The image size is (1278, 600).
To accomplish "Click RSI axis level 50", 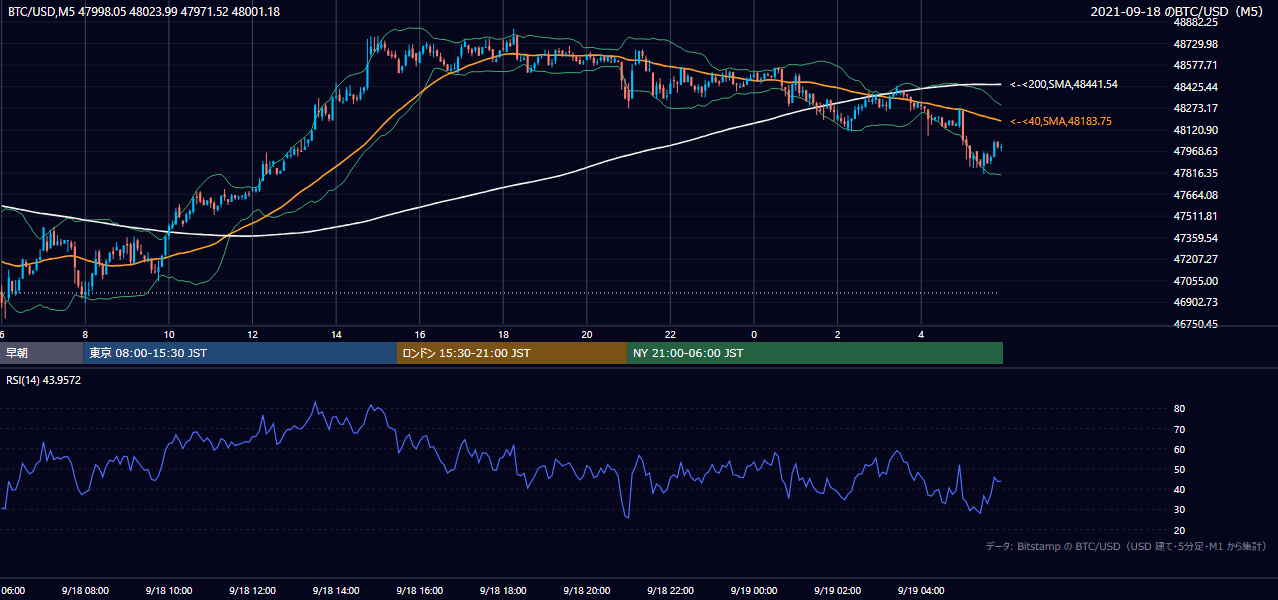I will click(1179, 469).
